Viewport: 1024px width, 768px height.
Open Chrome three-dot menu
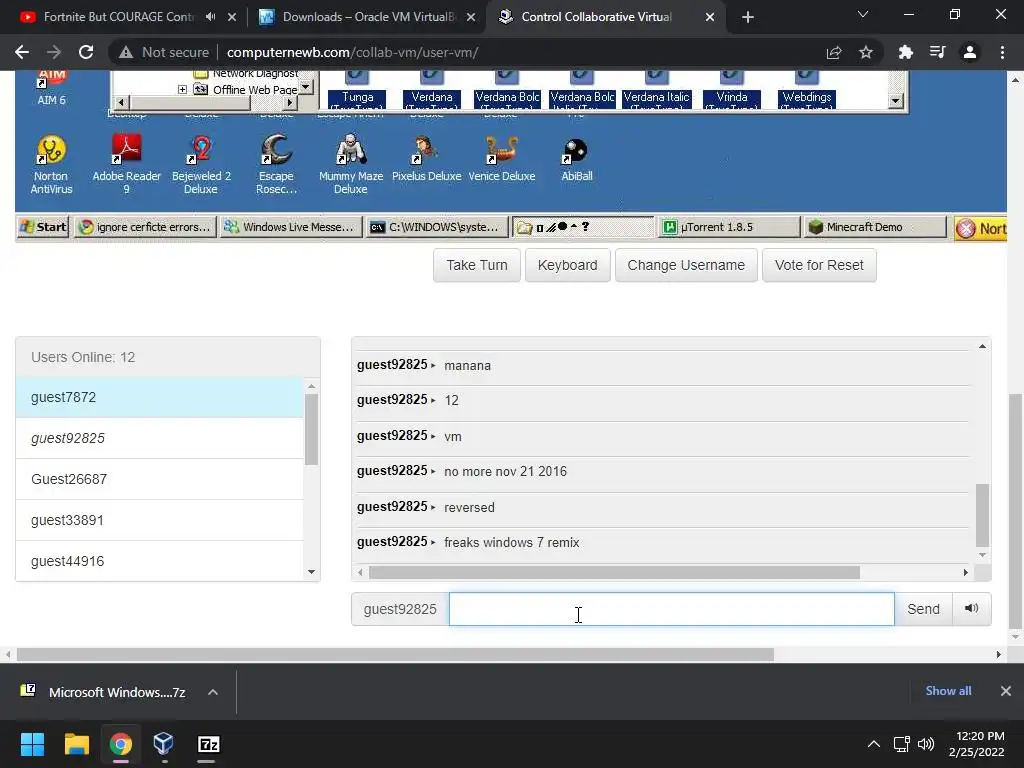click(x=1002, y=52)
